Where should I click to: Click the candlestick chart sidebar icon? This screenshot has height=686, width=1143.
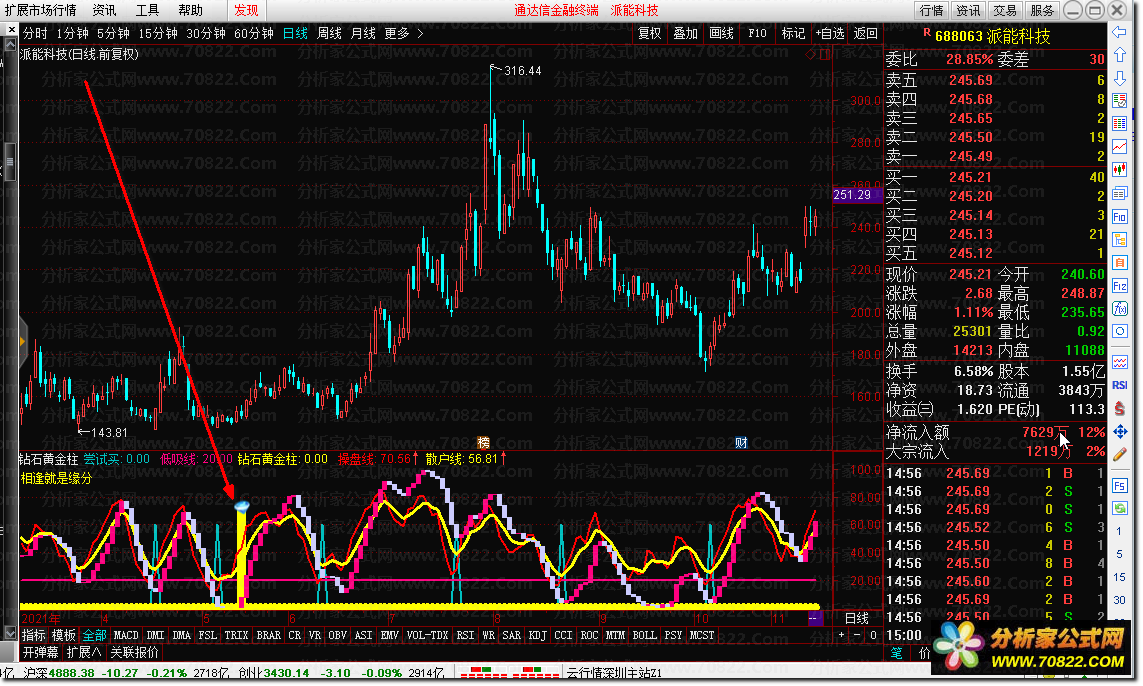click(x=1120, y=171)
